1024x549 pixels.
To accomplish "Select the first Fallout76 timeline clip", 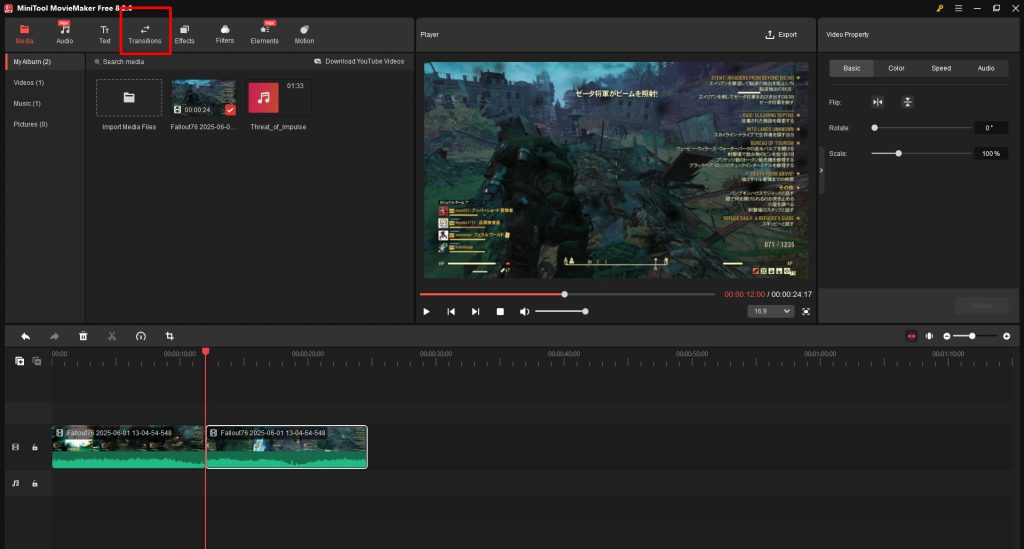I will click(x=128, y=447).
